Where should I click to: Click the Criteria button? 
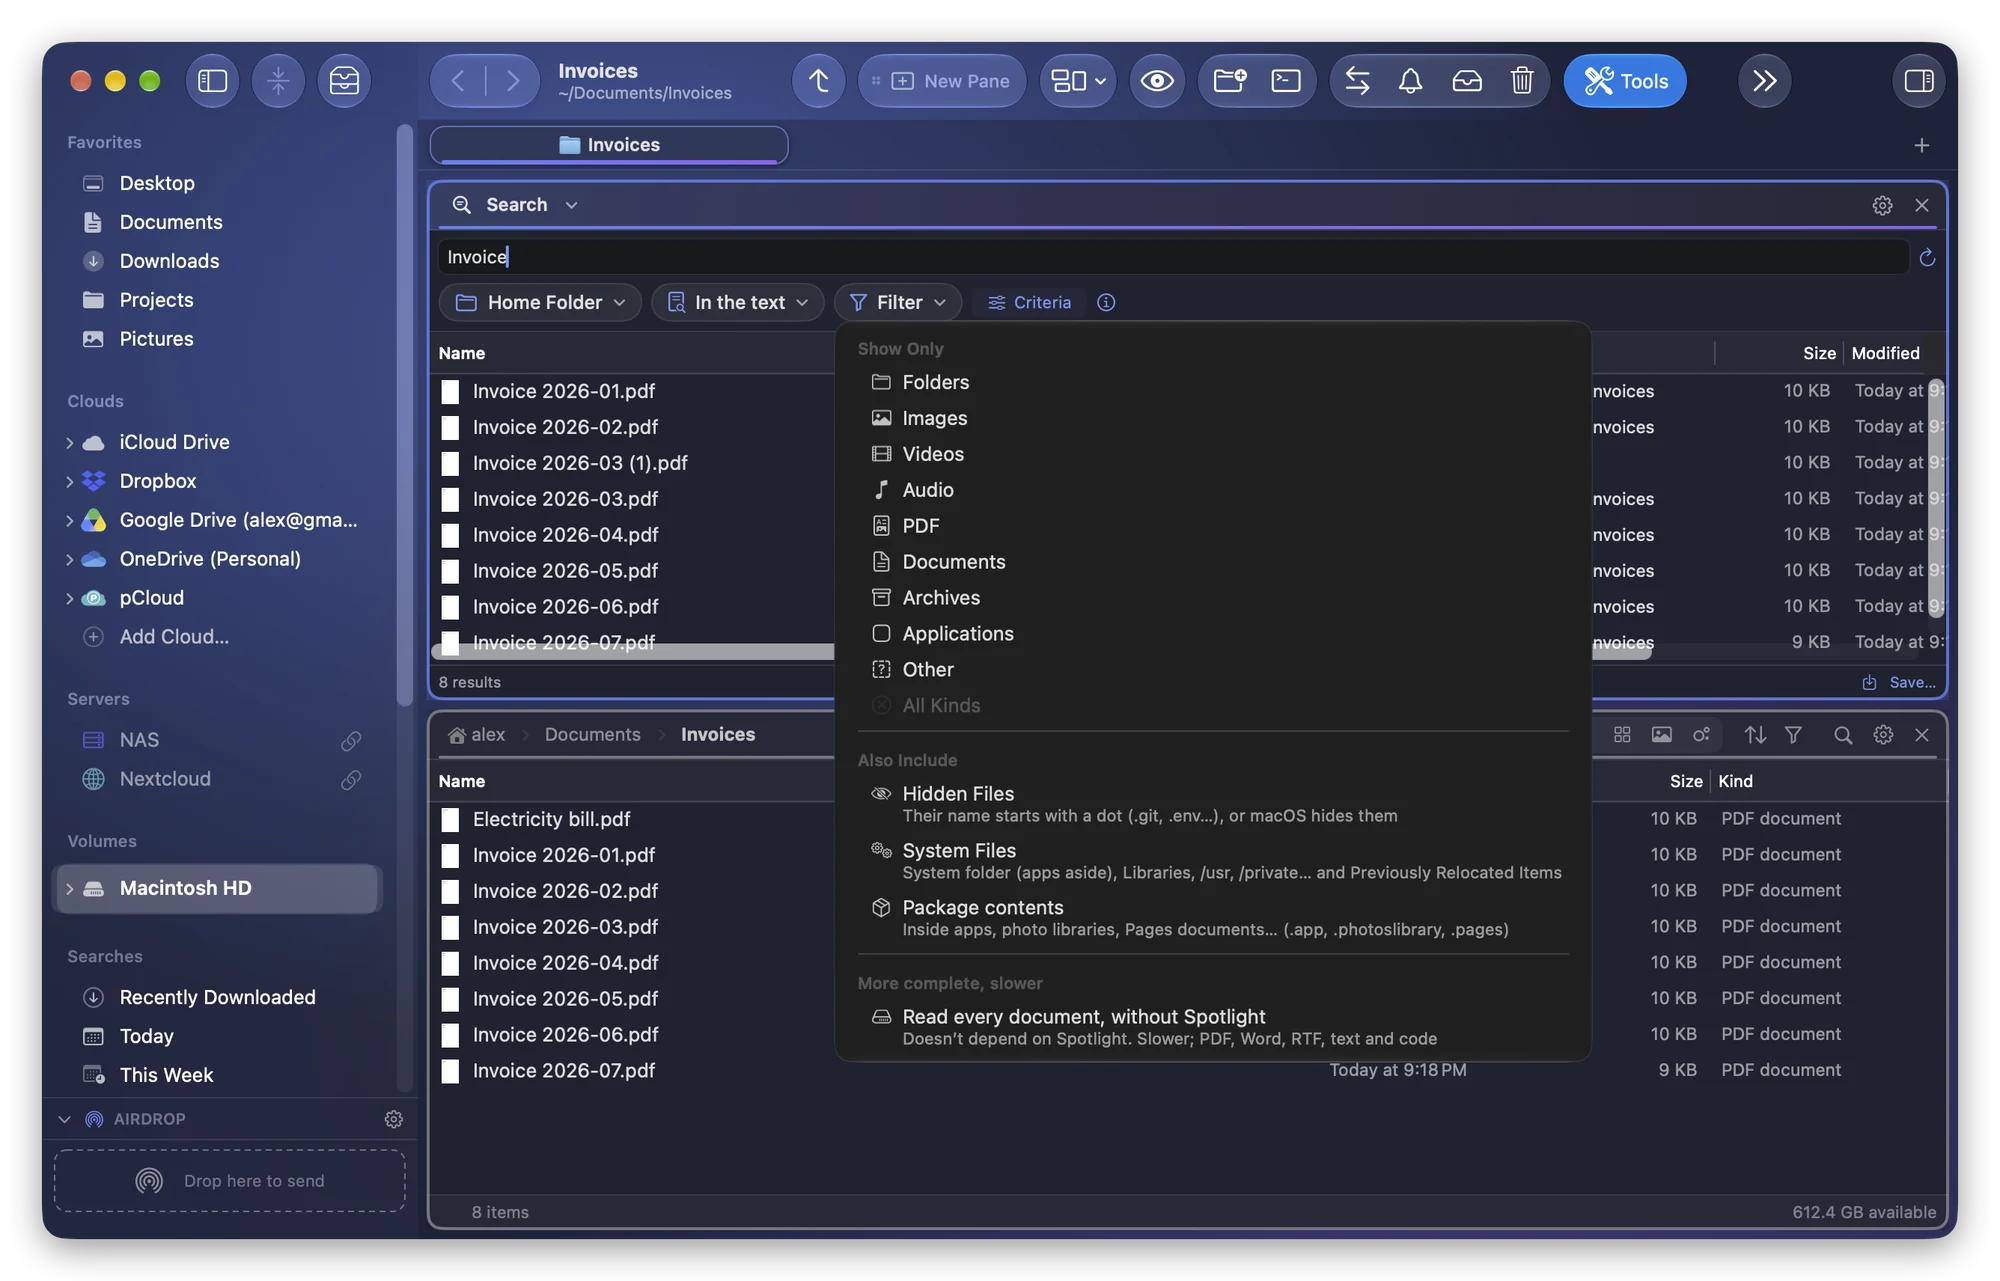click(1029, 302)
